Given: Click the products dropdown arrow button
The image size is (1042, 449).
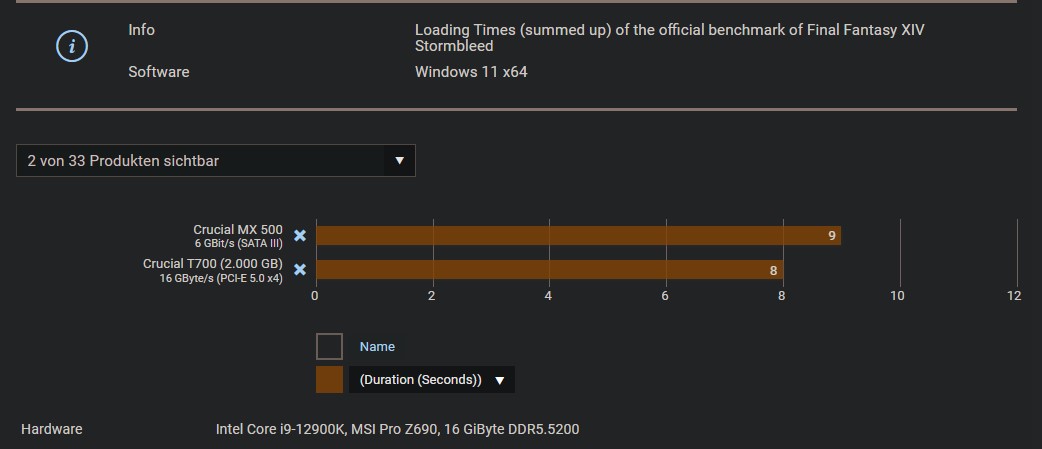Looking at the screenshot, I should [399, 161].
